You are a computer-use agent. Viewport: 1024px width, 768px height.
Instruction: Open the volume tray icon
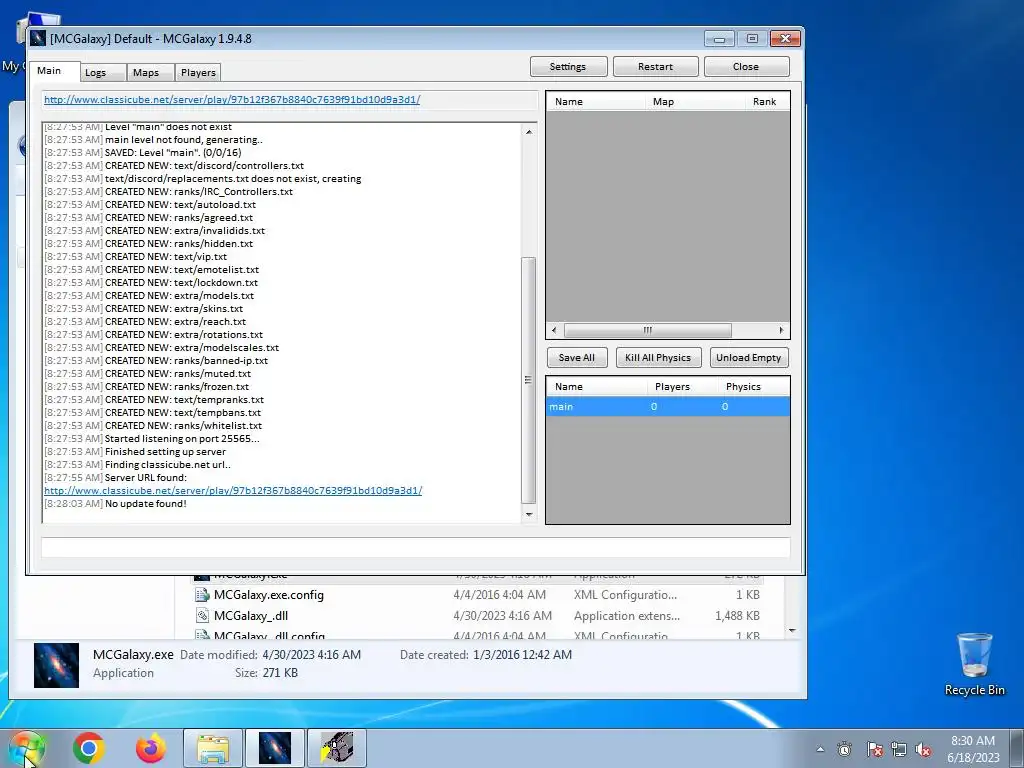923,750
